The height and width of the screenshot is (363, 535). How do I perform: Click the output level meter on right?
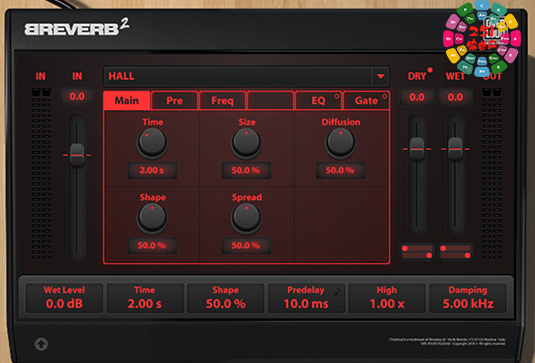point(492,173)
